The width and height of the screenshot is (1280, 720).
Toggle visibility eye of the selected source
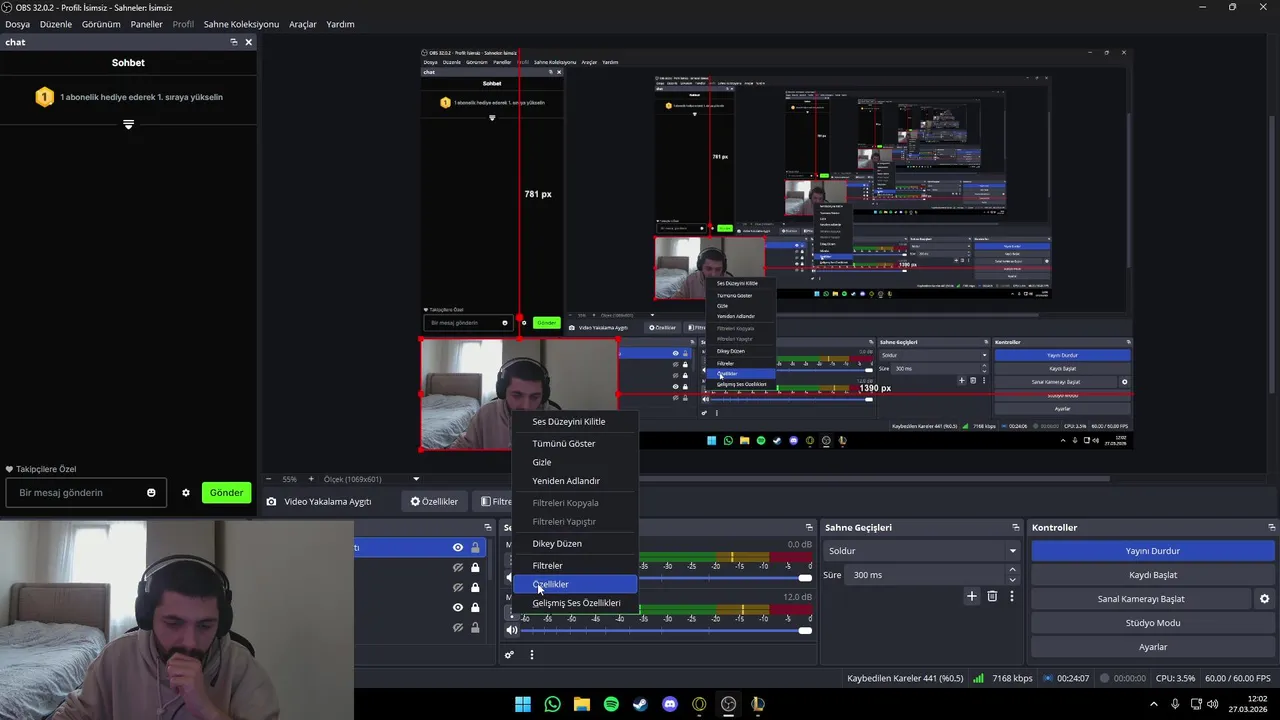[458, 547]
